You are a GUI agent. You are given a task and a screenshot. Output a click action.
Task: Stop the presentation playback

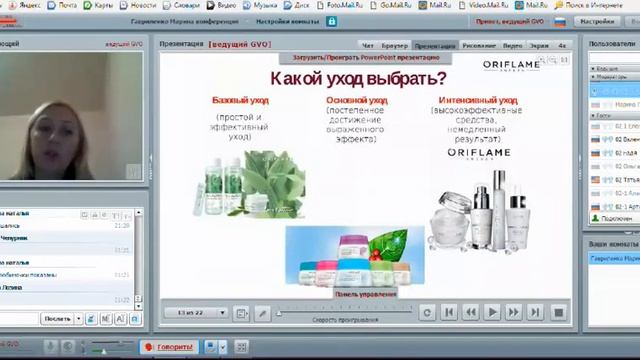(558, 313)
